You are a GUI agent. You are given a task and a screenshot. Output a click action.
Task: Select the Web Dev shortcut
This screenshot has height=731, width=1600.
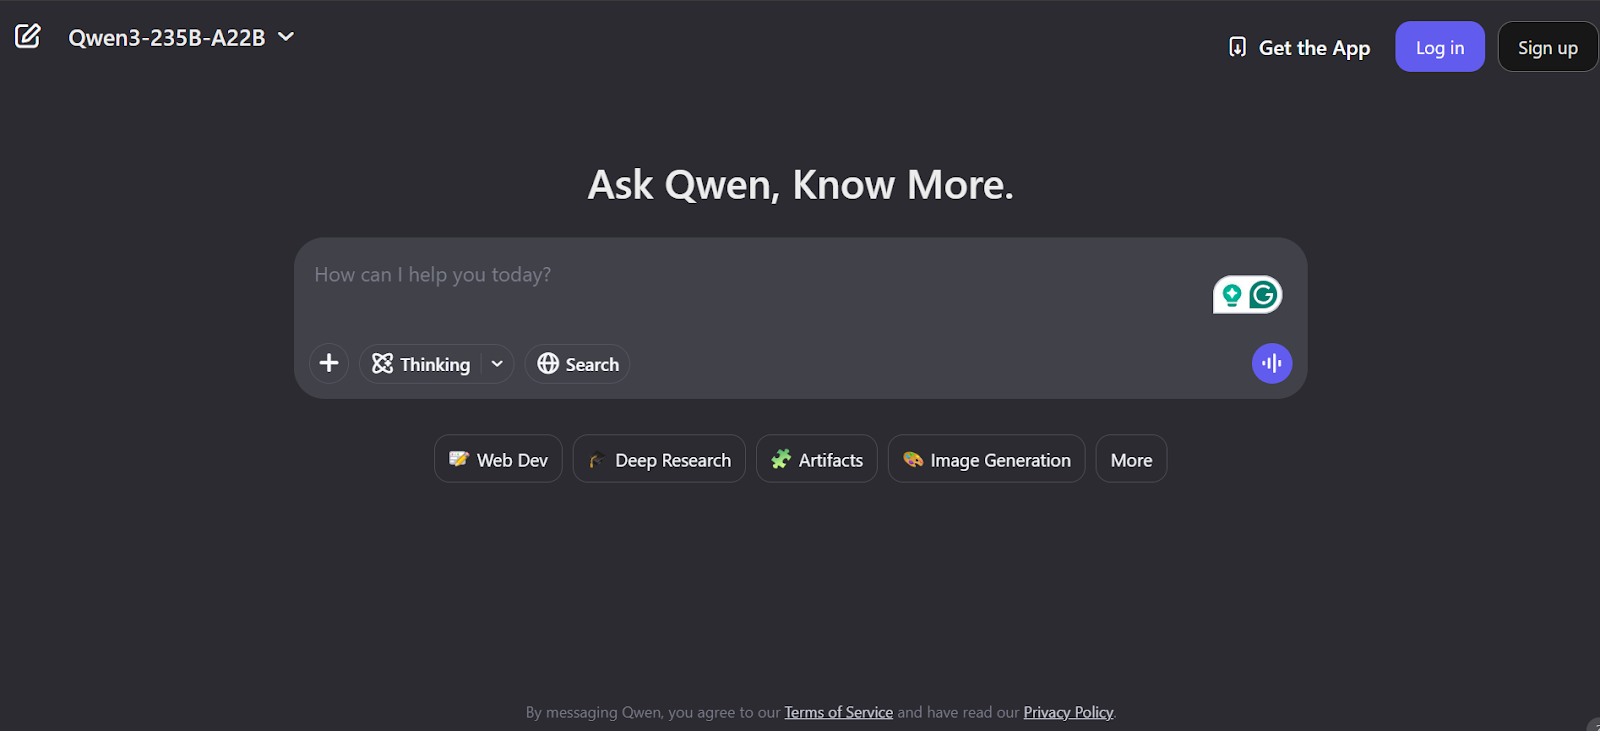click(498, 459)
